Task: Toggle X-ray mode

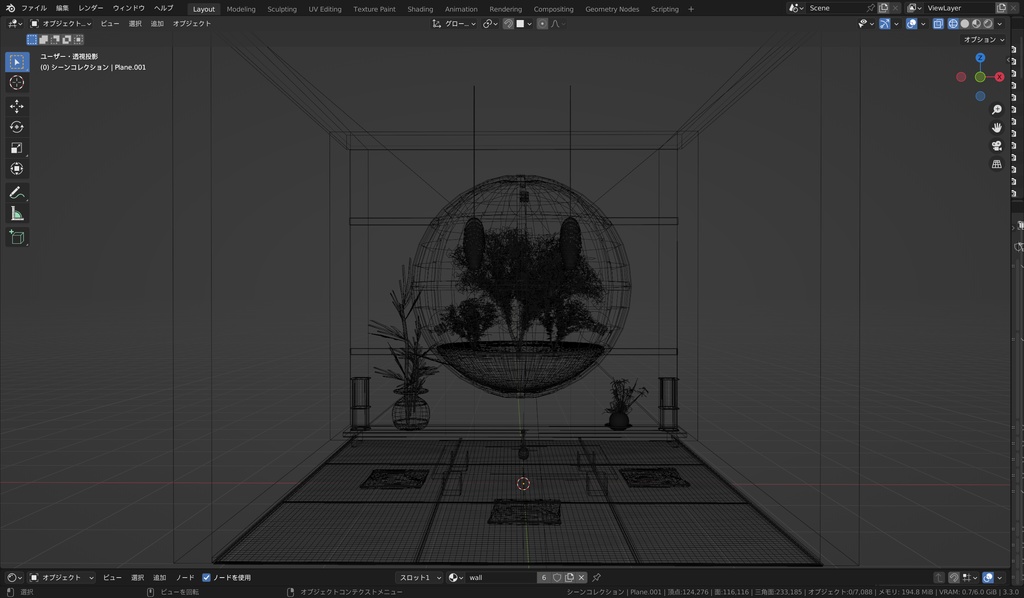Action: click(938, 24)
